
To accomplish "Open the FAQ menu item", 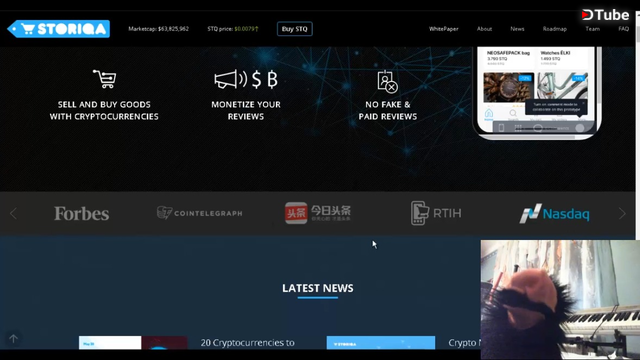I will [x=623, y=29].
